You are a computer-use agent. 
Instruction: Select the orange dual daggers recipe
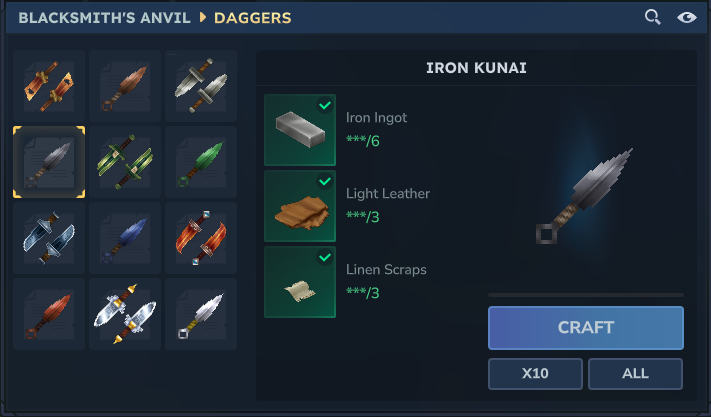[x=49, y=86]
